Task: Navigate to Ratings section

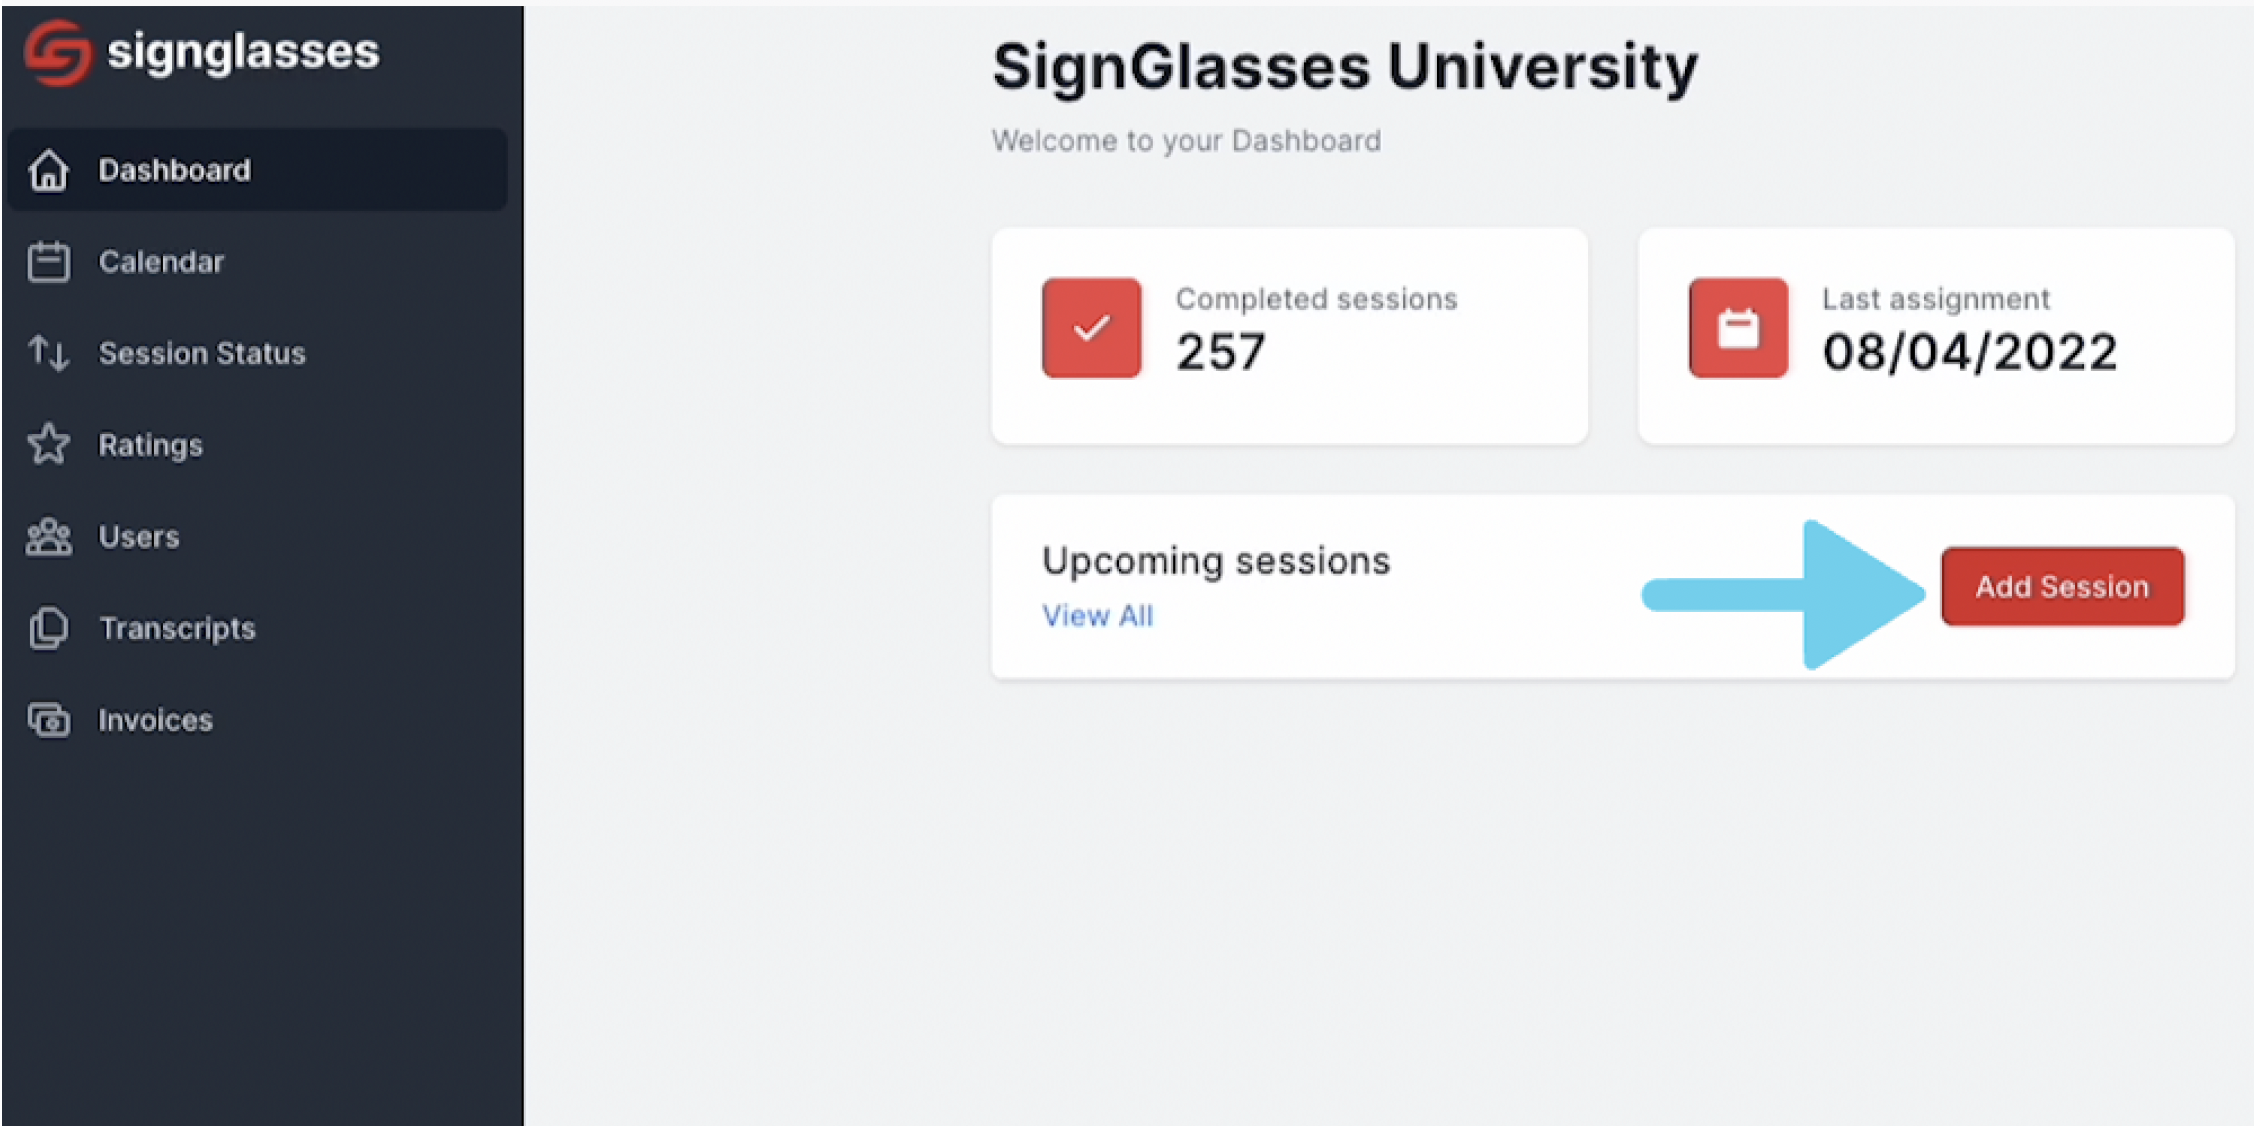Action: coord(257,445)
